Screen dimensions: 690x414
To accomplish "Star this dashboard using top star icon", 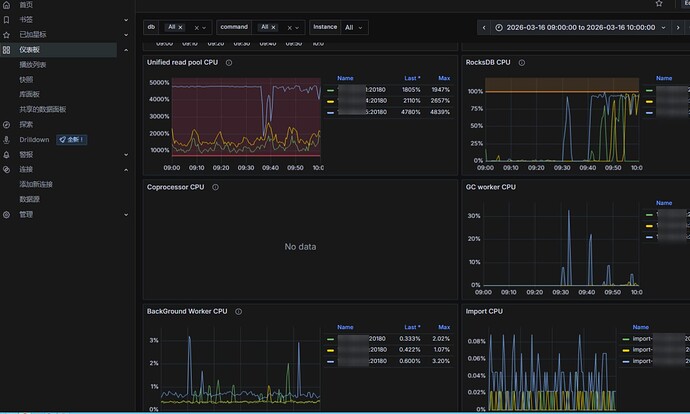I will (659, 4).
